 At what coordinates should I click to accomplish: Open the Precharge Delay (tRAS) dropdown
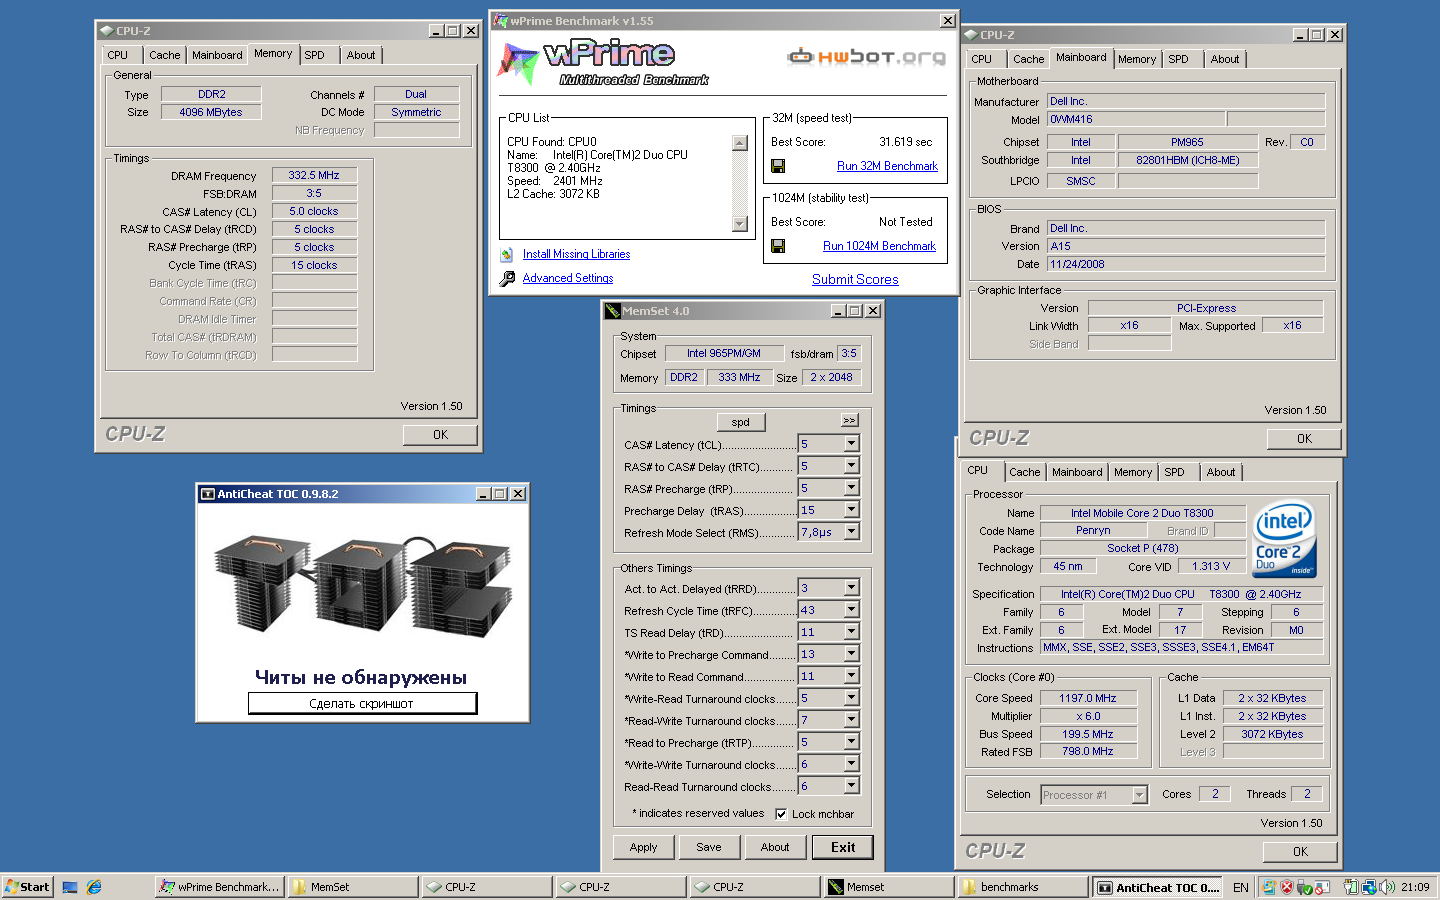(851, 509)
